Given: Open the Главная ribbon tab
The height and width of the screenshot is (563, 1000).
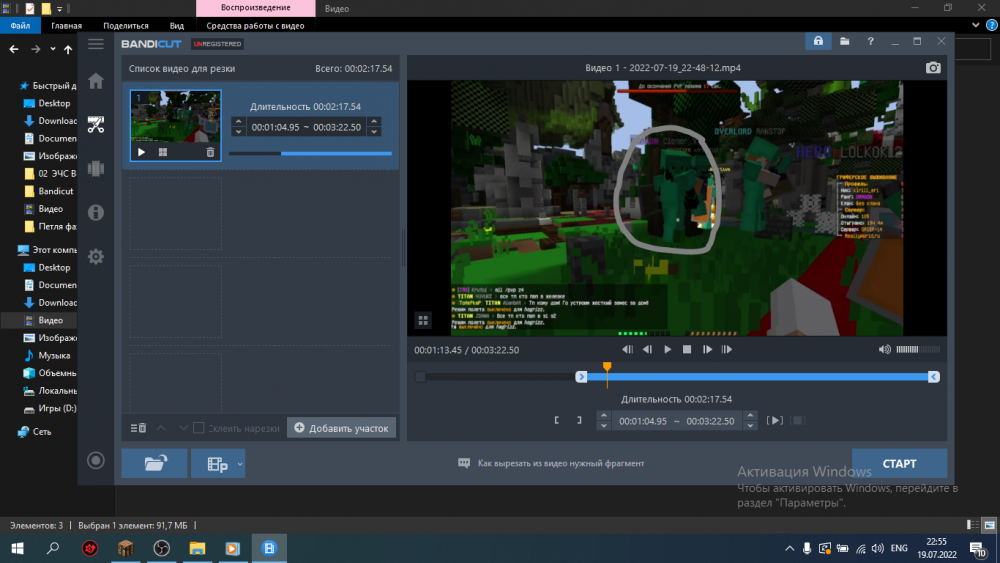Looking at the screenshot, I should click(x=66, y=26).
